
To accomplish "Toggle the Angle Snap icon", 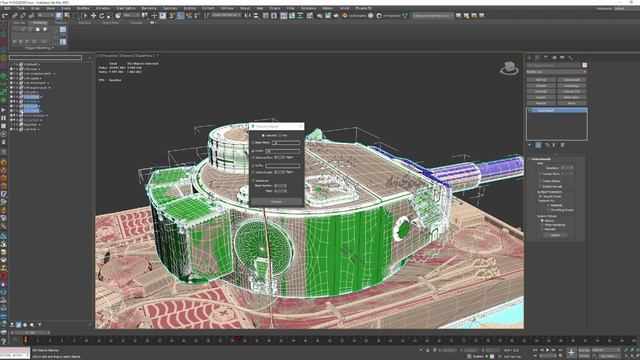I will pyautogui.click(x=180, y=16).
